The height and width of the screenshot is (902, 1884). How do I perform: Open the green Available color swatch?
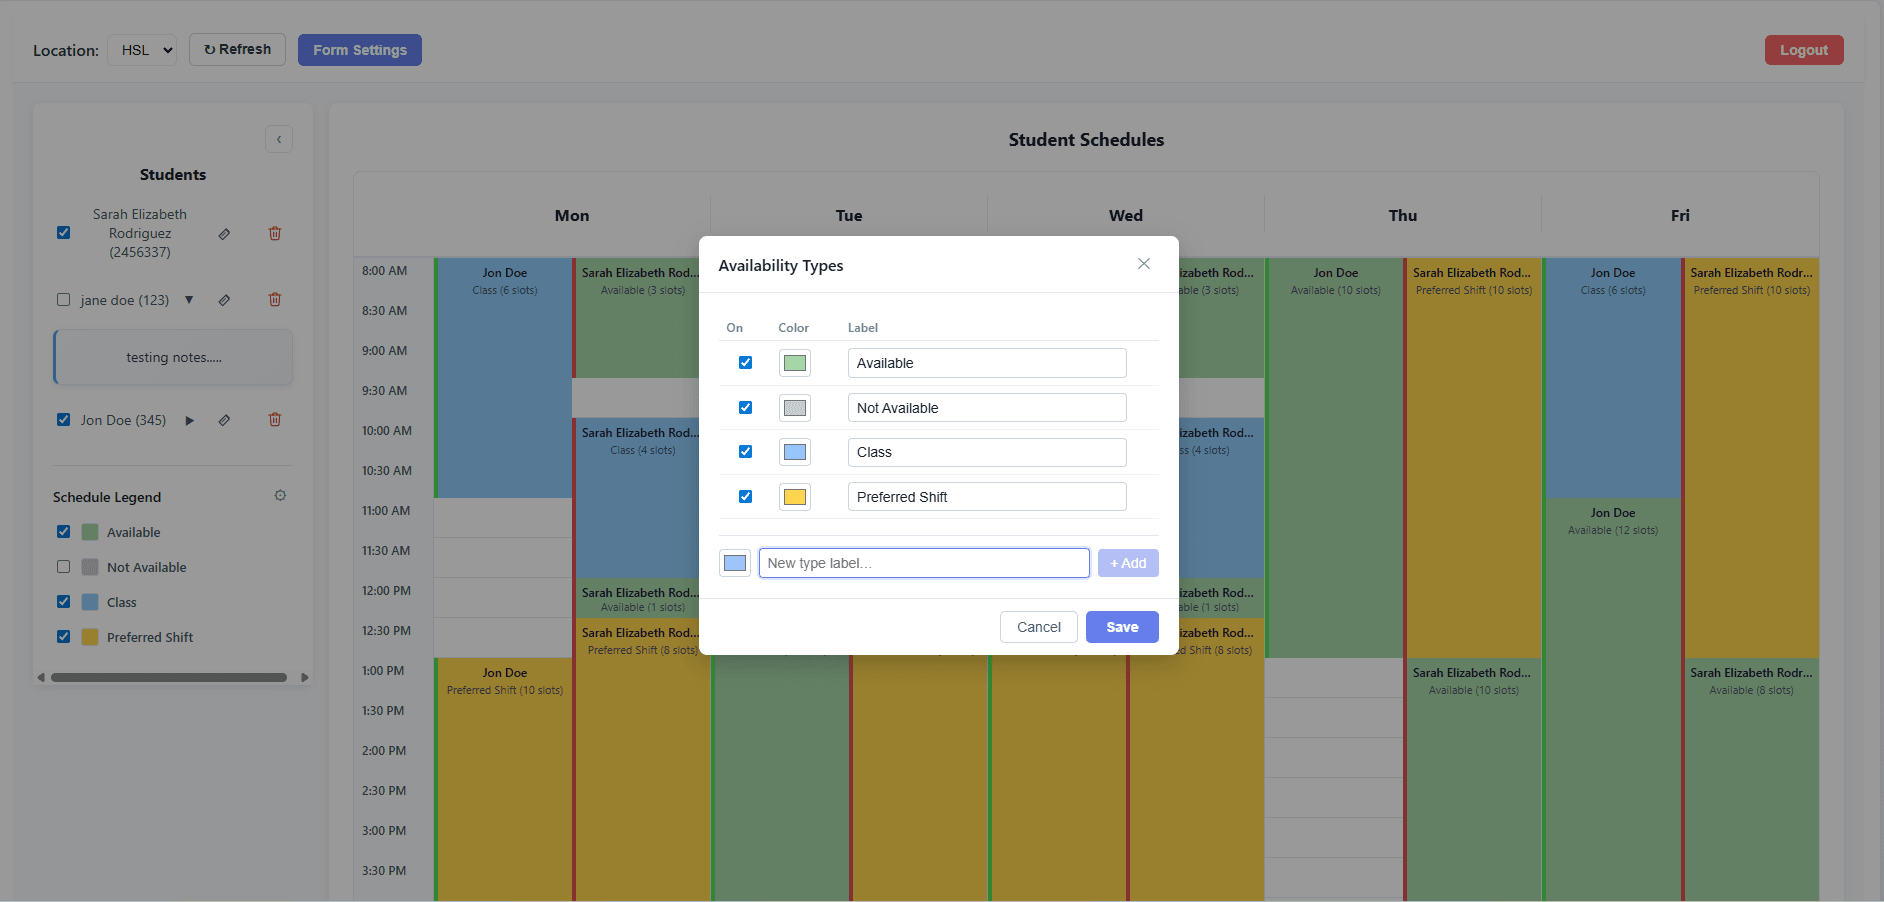[795, 363]
